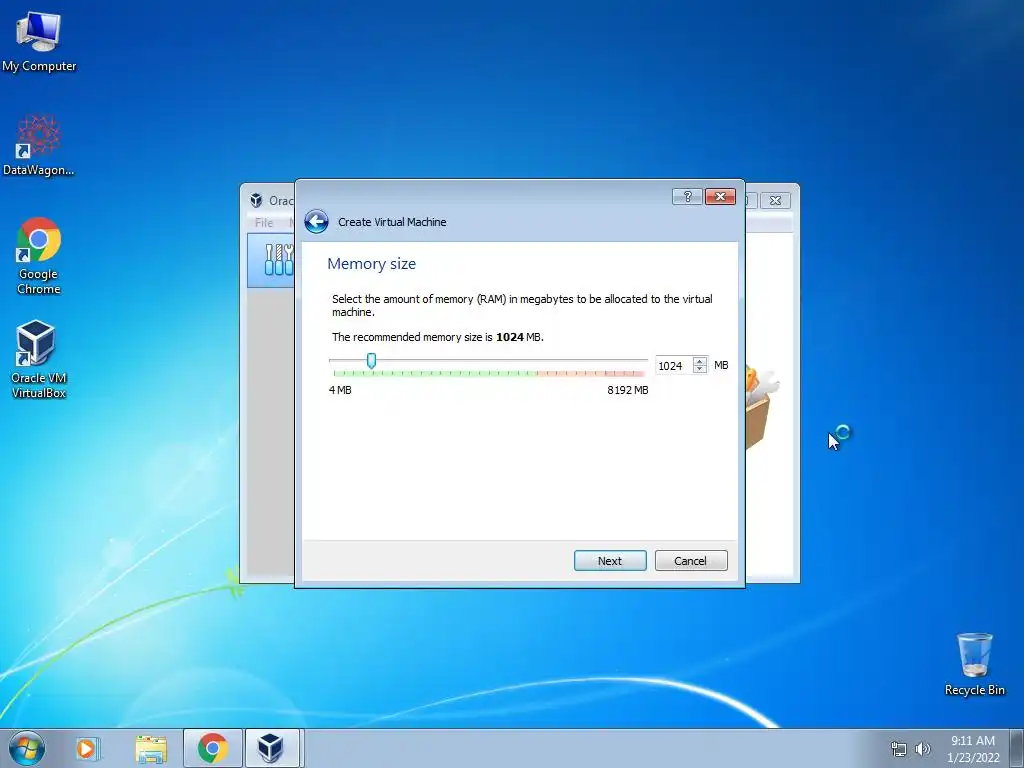Go back with the blue arrow icon
The image size is (1024, 768).
(316, 222)
